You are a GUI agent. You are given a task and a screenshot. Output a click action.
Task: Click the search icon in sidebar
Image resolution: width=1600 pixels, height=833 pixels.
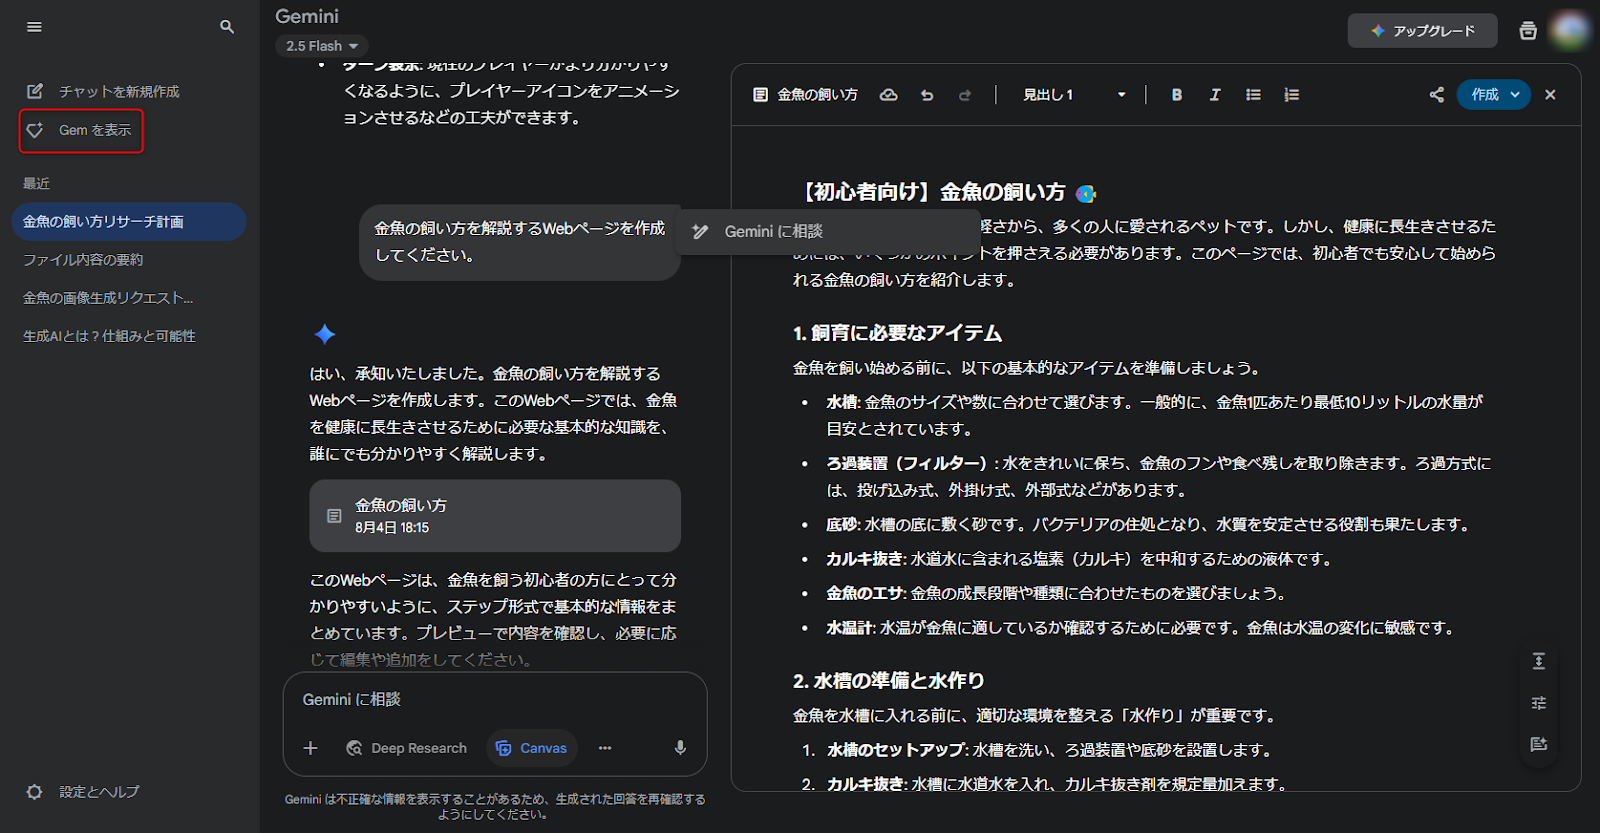[227, 27]
